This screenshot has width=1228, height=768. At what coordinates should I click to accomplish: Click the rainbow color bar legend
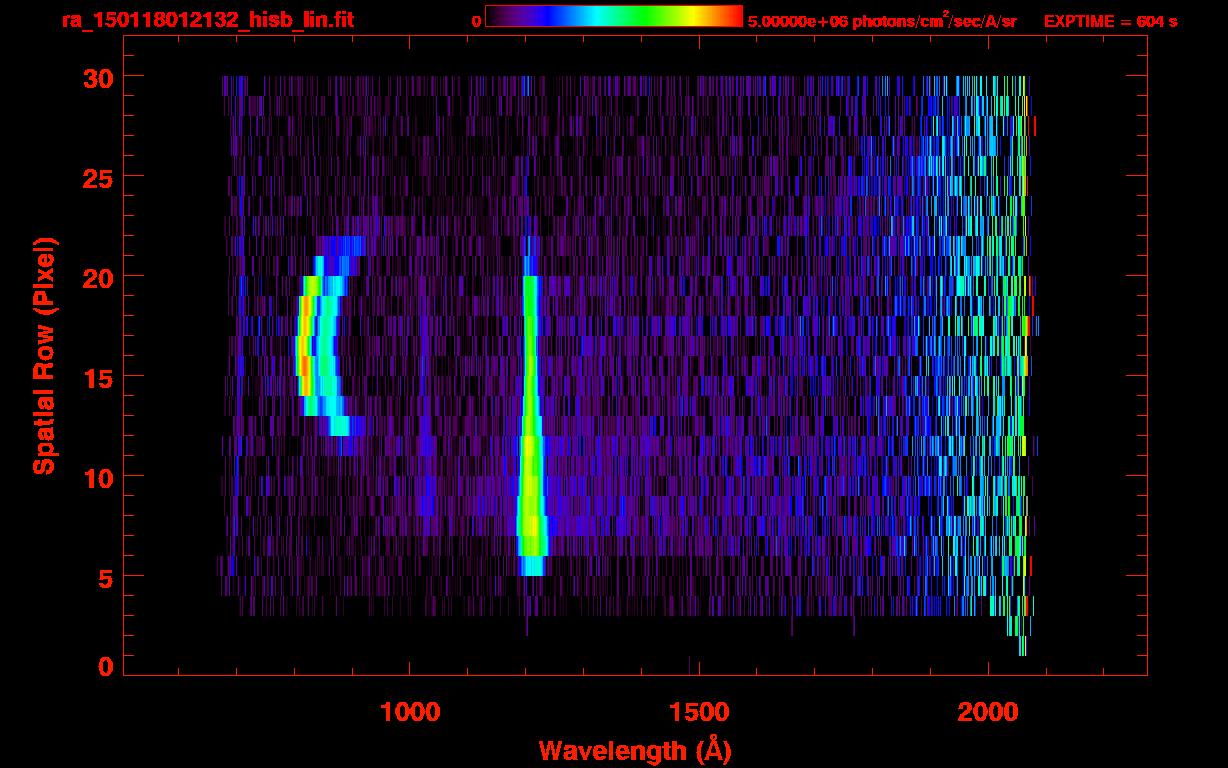(x=614, y=16)
